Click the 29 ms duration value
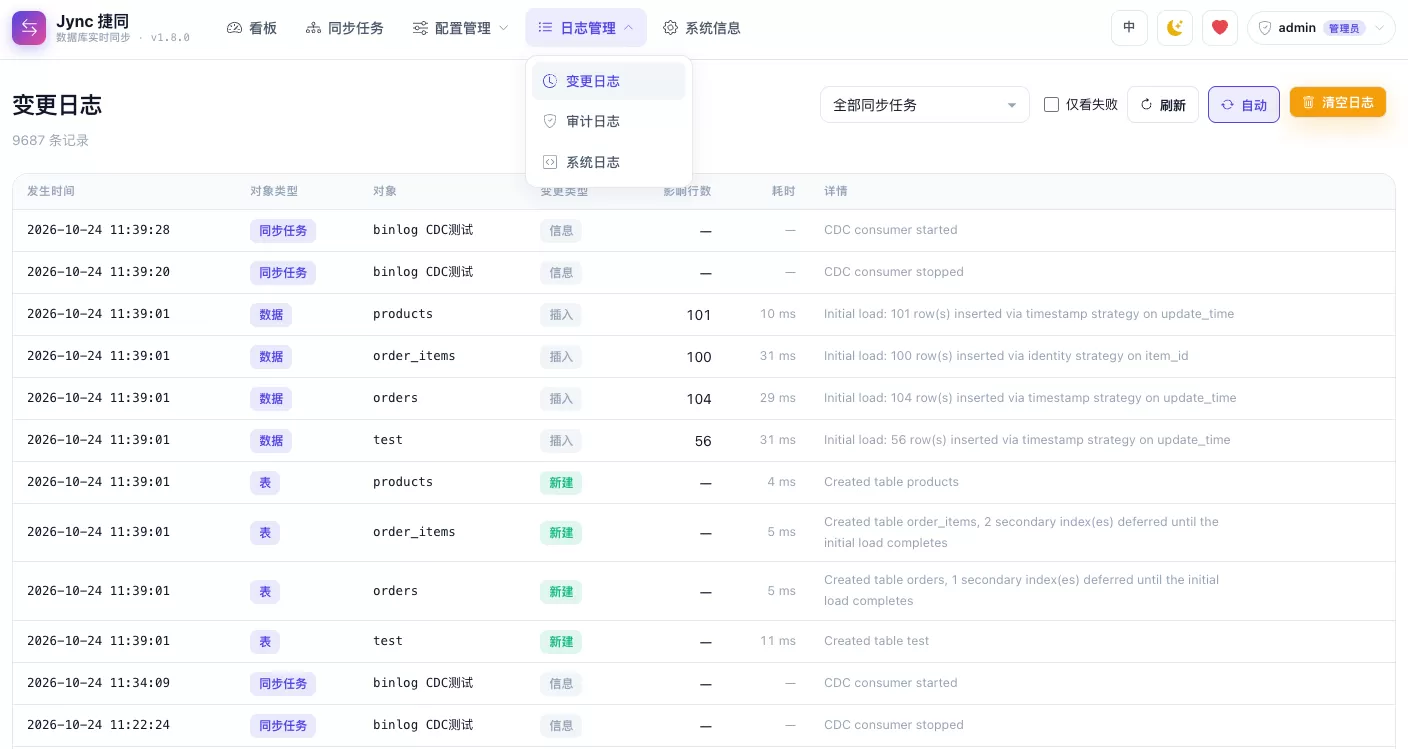Screen dimensions: 1408x749 [x=778, y=398]
